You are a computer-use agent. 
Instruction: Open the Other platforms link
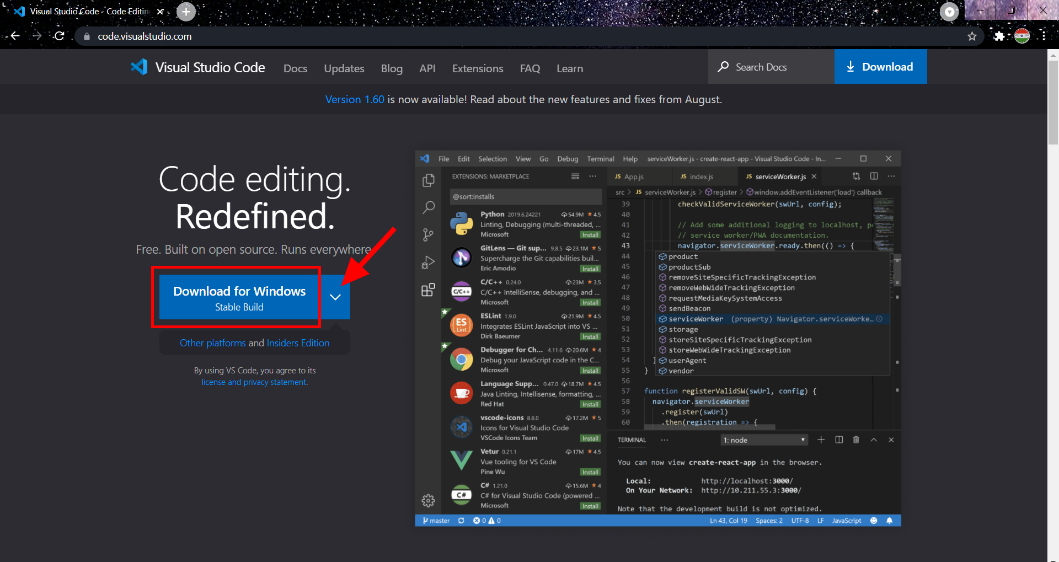coord(213,342)
